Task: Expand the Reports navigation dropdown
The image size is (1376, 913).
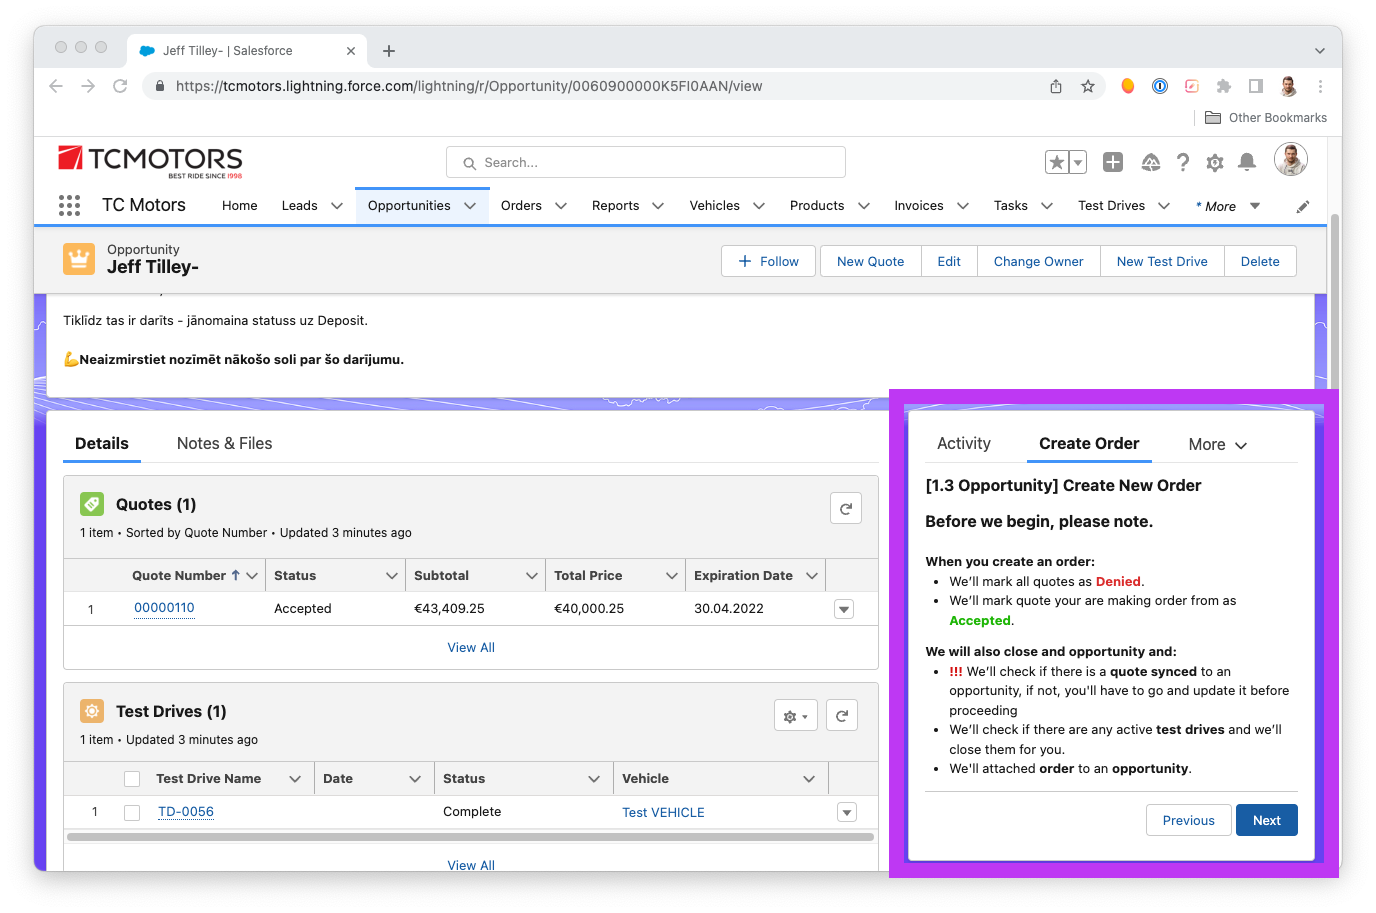Action: coord(658,206)
